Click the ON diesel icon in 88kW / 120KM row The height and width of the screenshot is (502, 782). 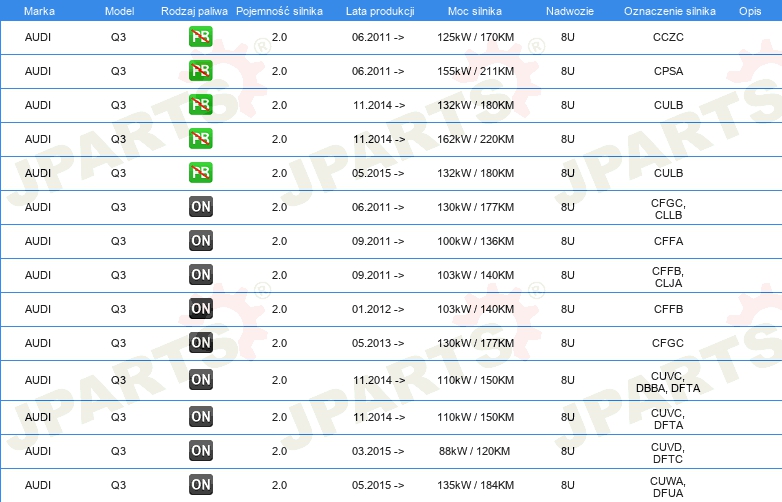(200, 451)
